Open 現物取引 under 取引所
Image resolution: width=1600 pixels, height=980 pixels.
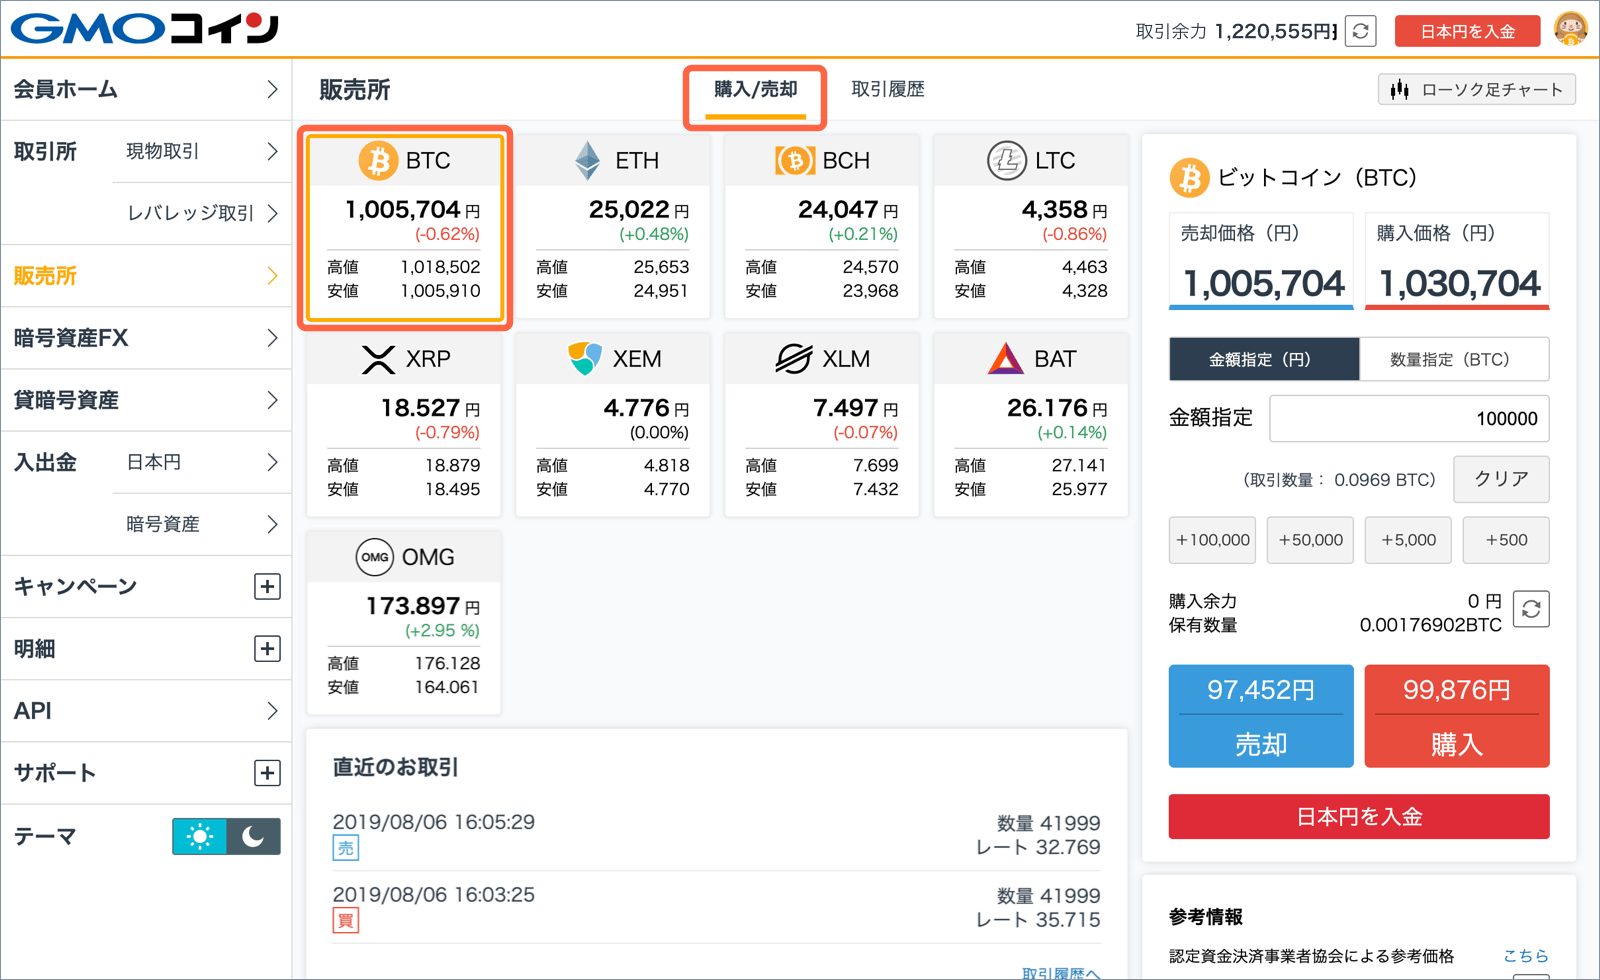[x=202, y=151]
